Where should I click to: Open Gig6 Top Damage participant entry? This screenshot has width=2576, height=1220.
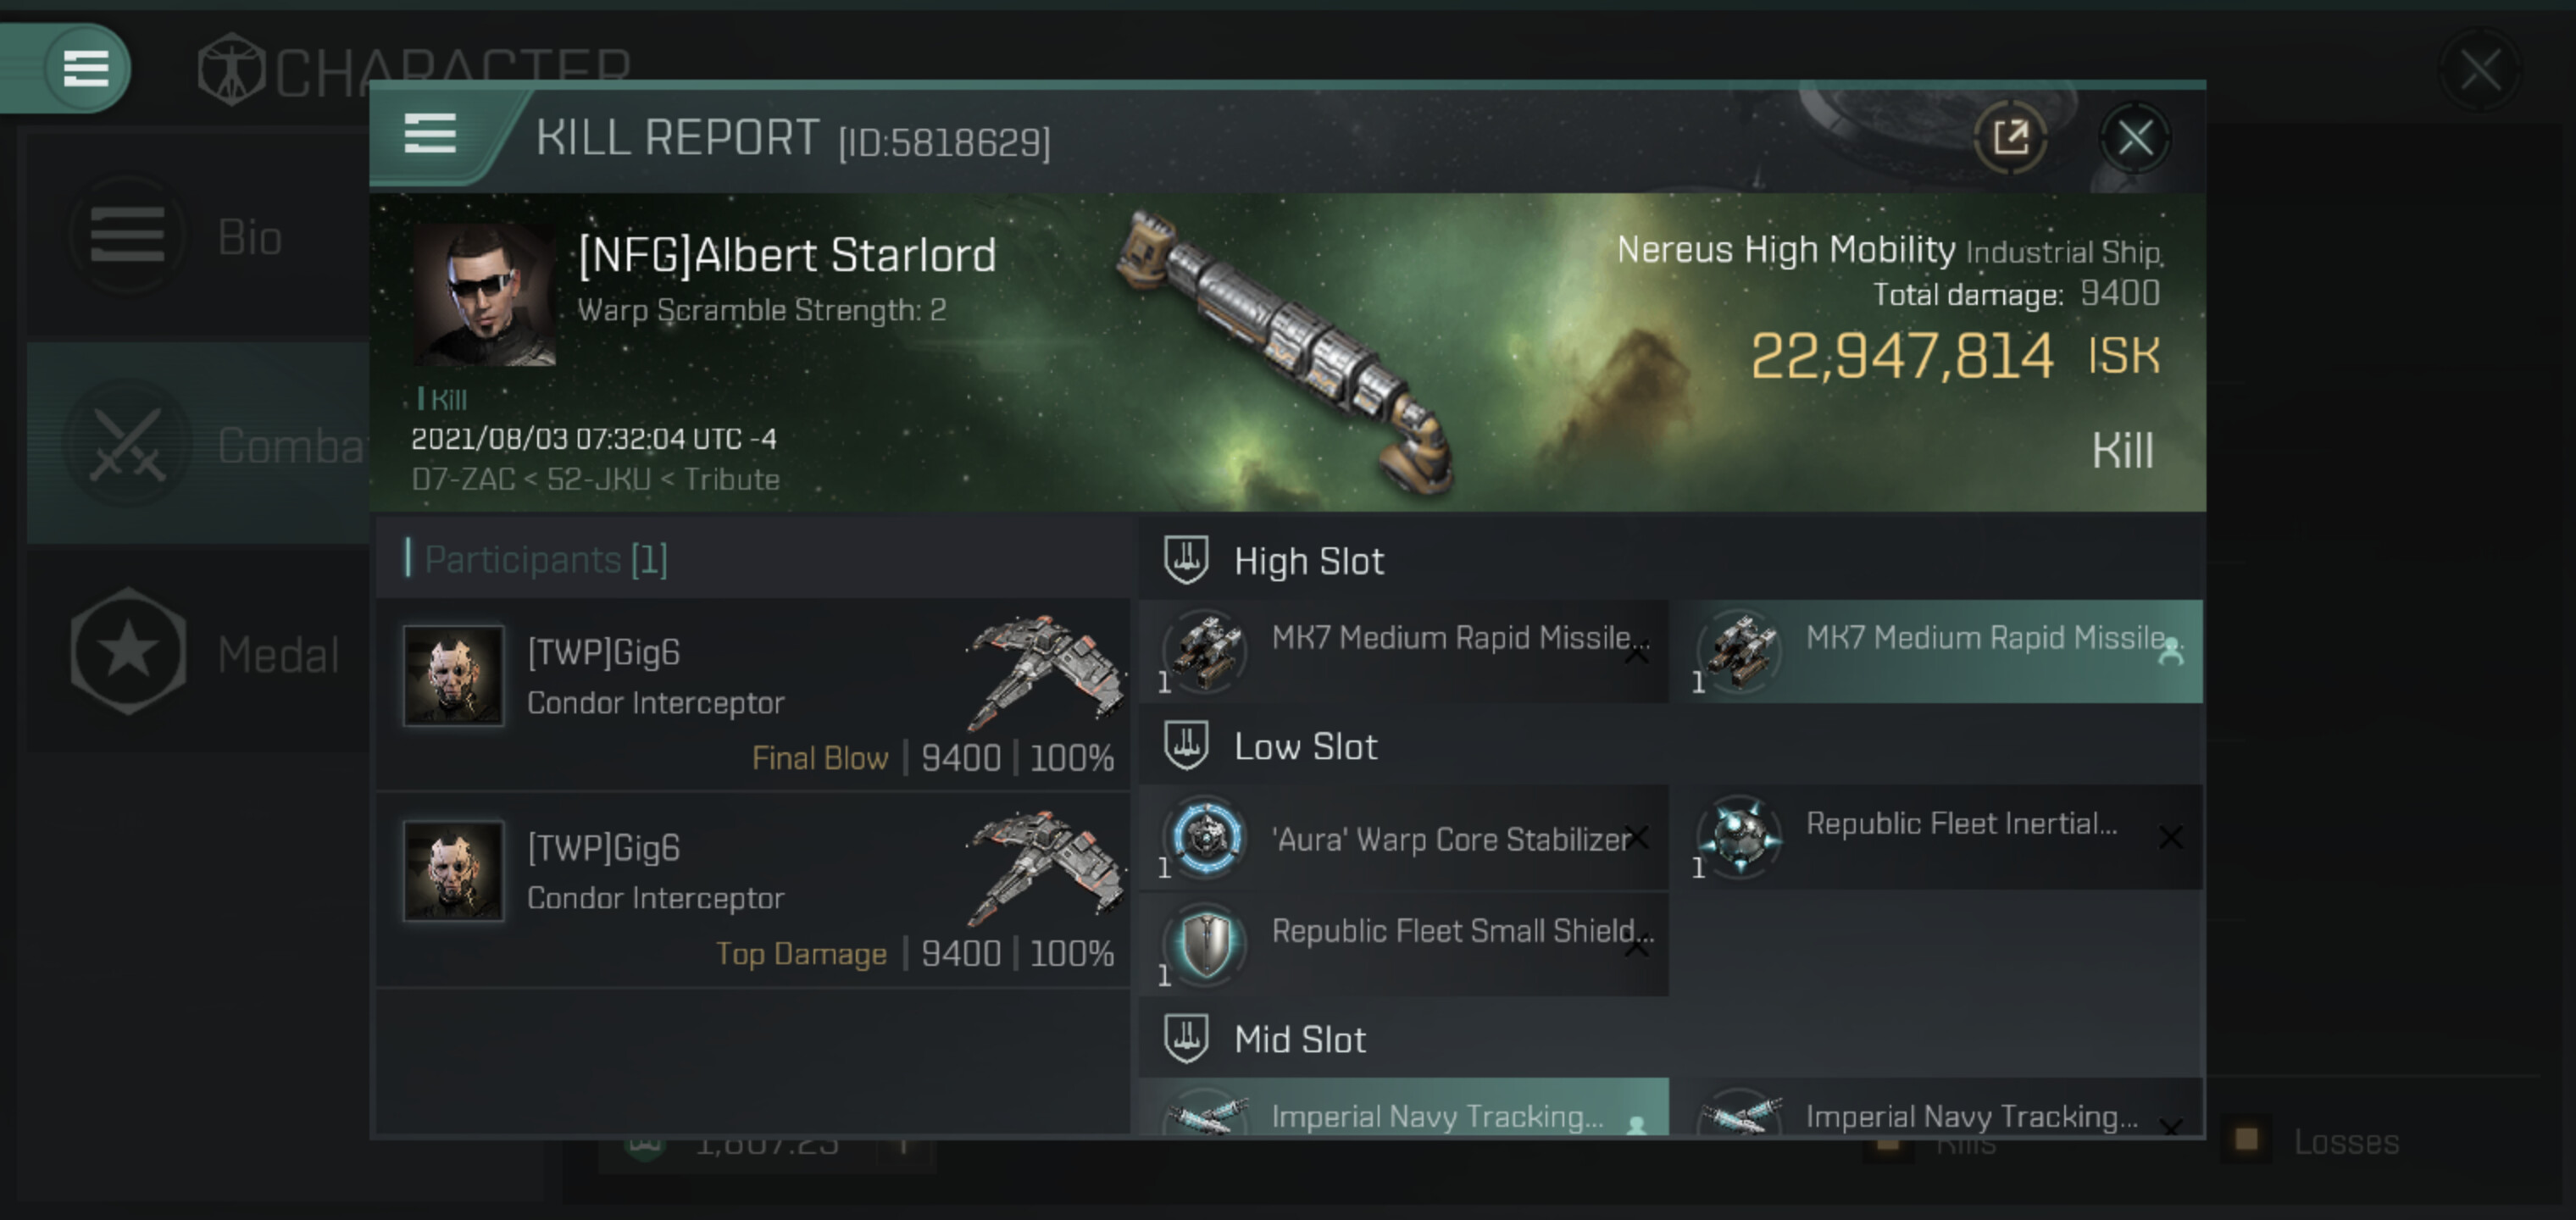point(755,890)
